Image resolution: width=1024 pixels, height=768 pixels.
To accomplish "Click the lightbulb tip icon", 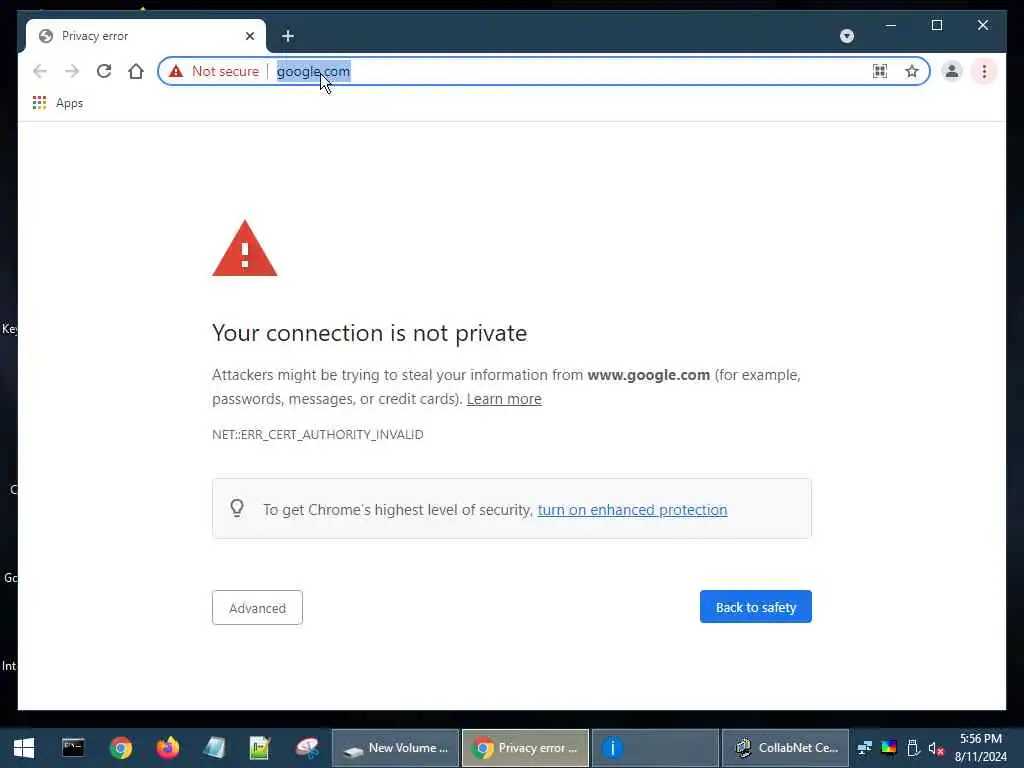I will [x=237, y=508].
